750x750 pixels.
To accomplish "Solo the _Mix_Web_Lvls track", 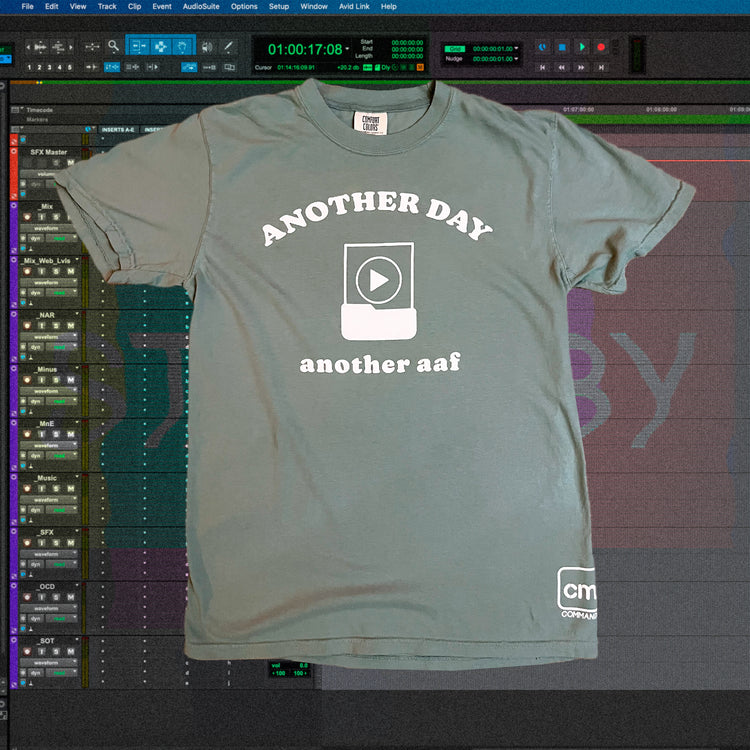I will pos(56,271).
